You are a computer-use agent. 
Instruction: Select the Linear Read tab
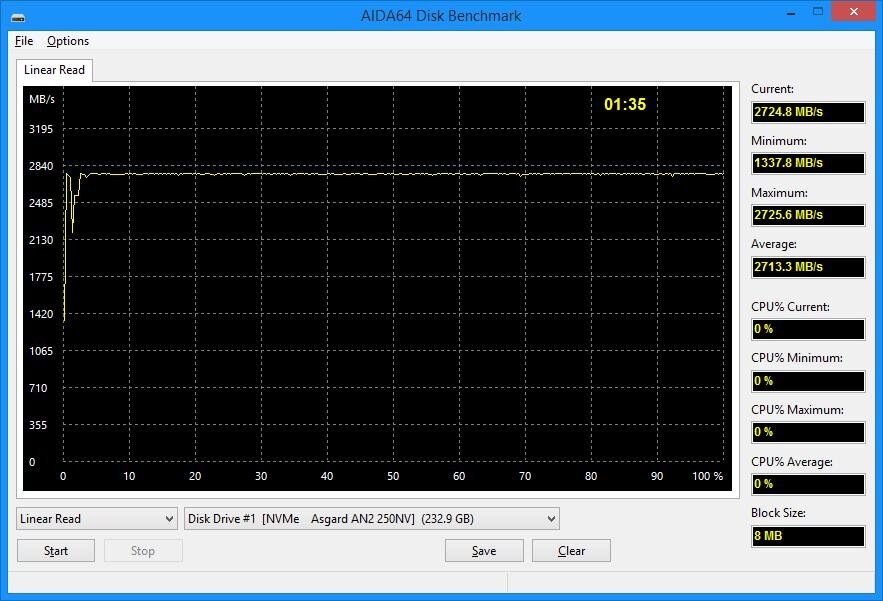tap(53, 70)
